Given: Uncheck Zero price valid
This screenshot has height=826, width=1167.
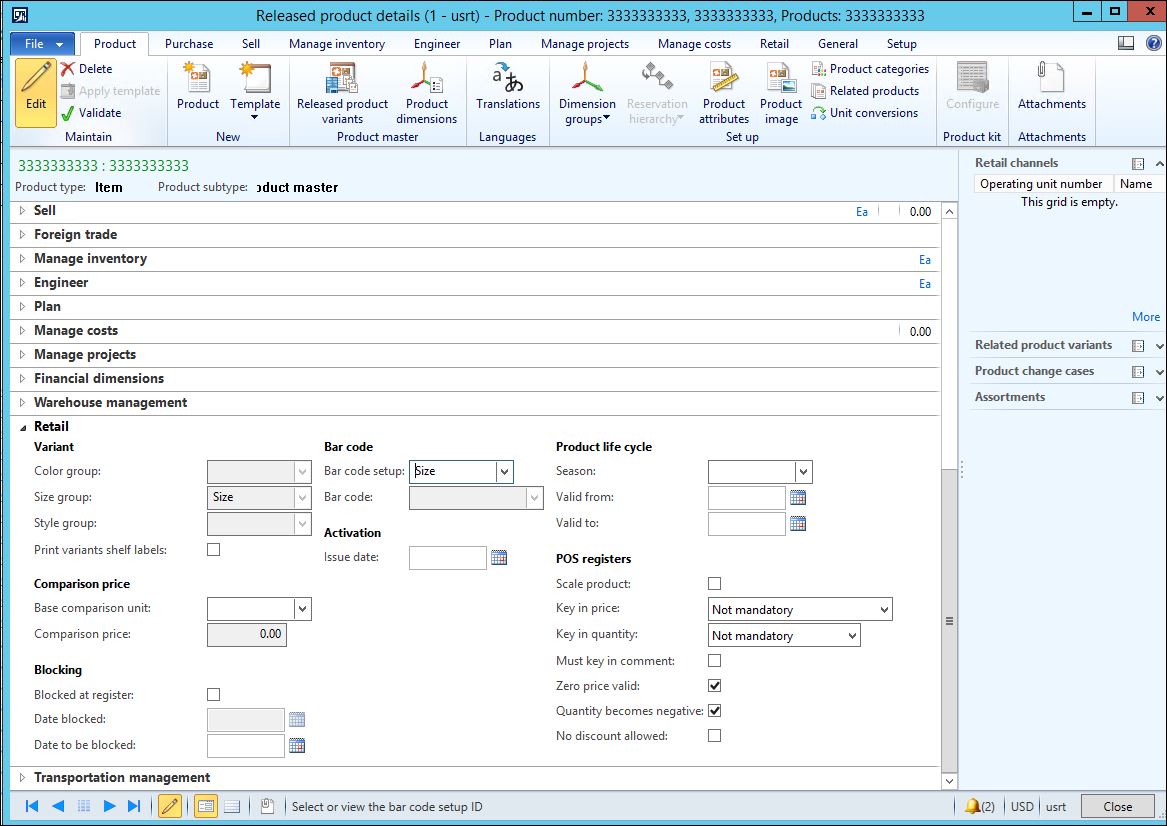Looking at the screenshot, I should pos(714,686).
